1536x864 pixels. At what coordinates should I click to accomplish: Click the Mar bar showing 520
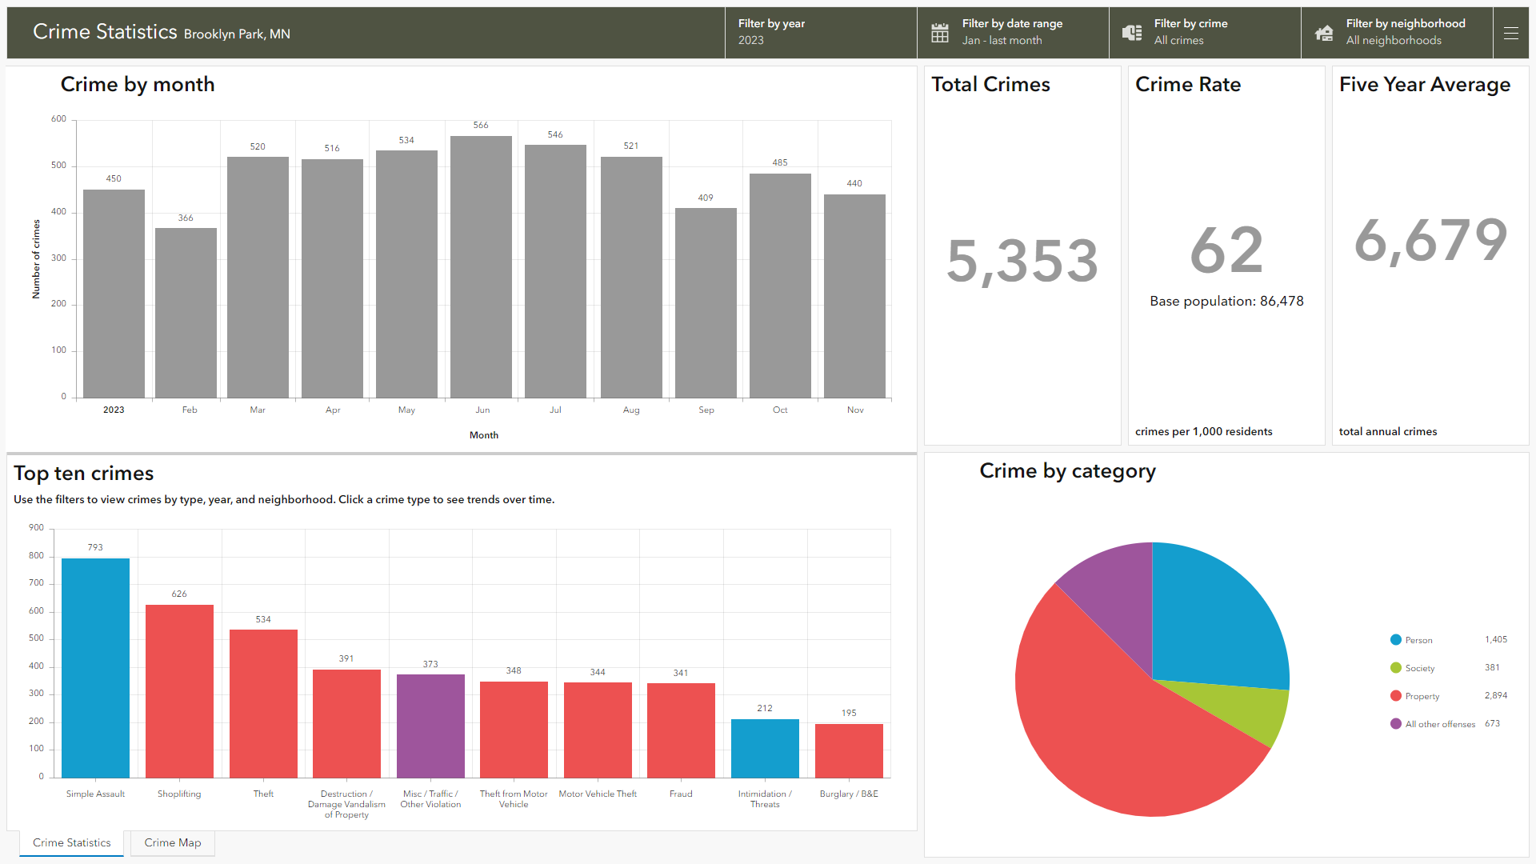(x=258, y=277)
